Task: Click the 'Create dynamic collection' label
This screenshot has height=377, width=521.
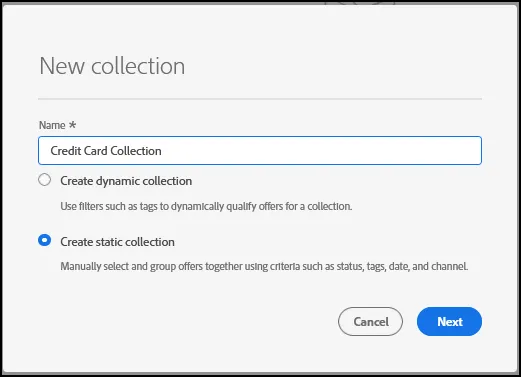Action: click(126, 181)
